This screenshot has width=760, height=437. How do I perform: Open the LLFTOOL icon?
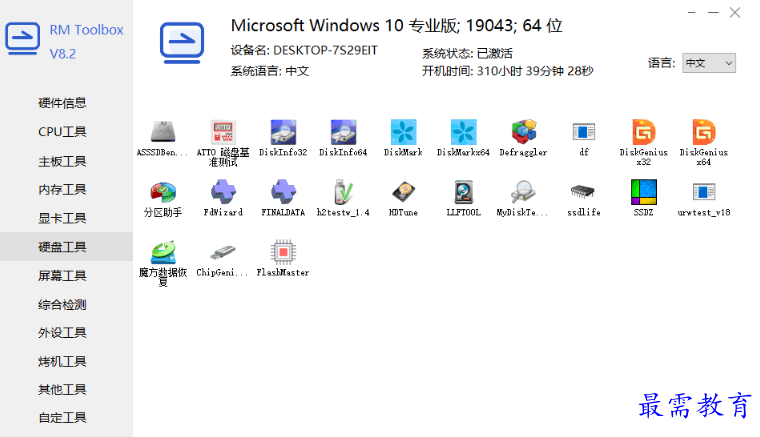[463, 192]
